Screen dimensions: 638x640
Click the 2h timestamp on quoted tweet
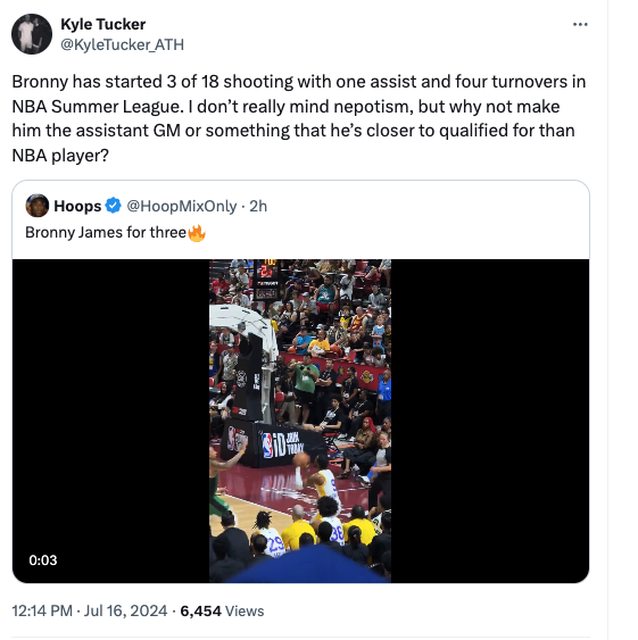258,206
